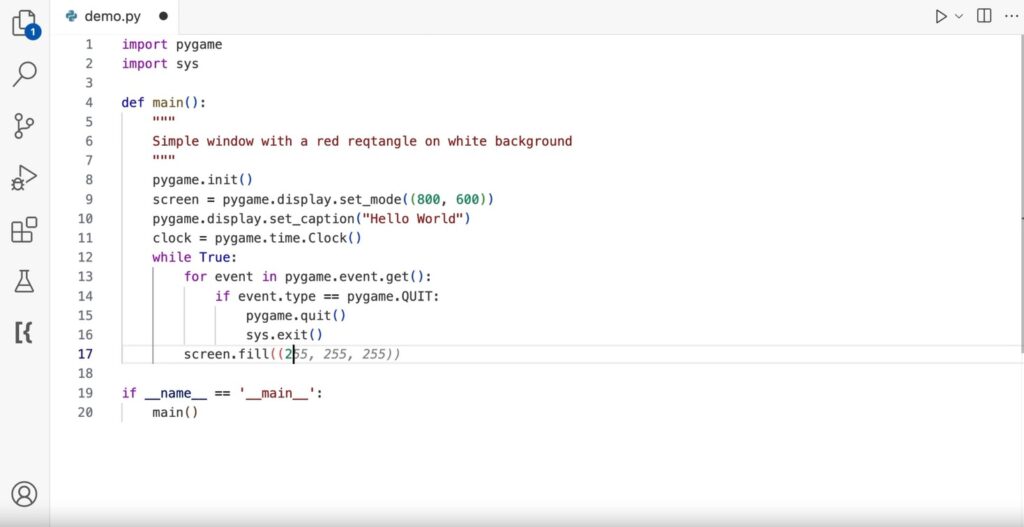The image size is (1024, 527).
Task: Click 'pygame.QUIT' on line 14
Action: coord(390,296)
